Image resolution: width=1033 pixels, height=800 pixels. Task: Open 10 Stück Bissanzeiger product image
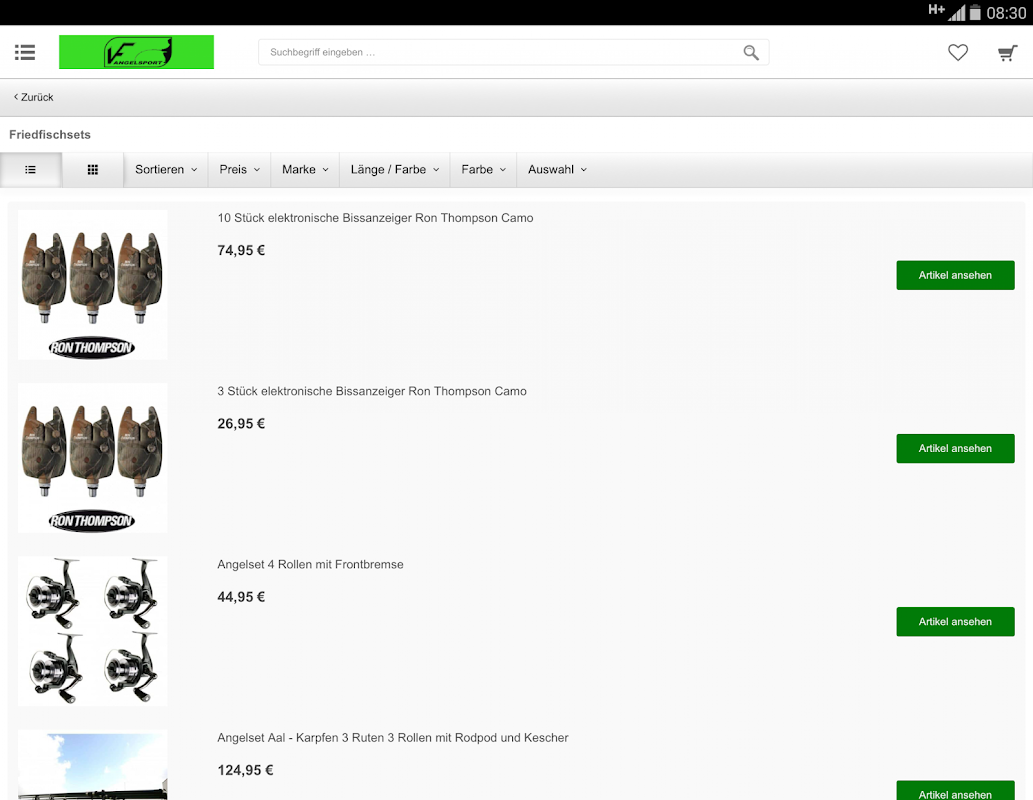[92, 285]
